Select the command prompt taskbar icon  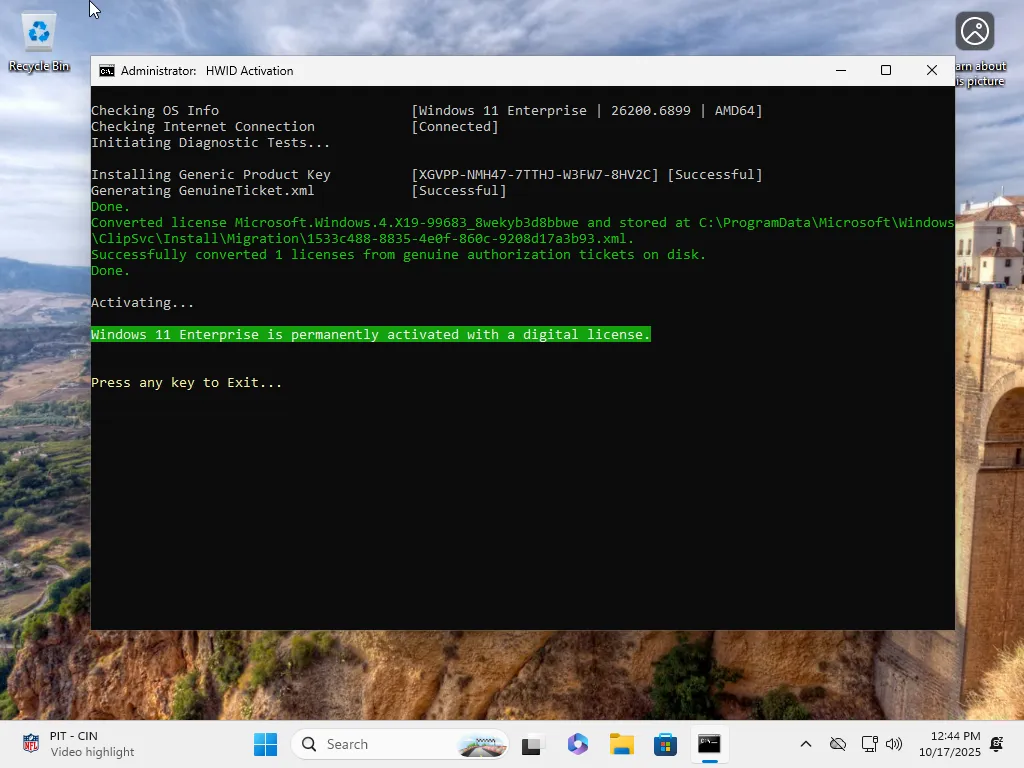click(709, 744)
